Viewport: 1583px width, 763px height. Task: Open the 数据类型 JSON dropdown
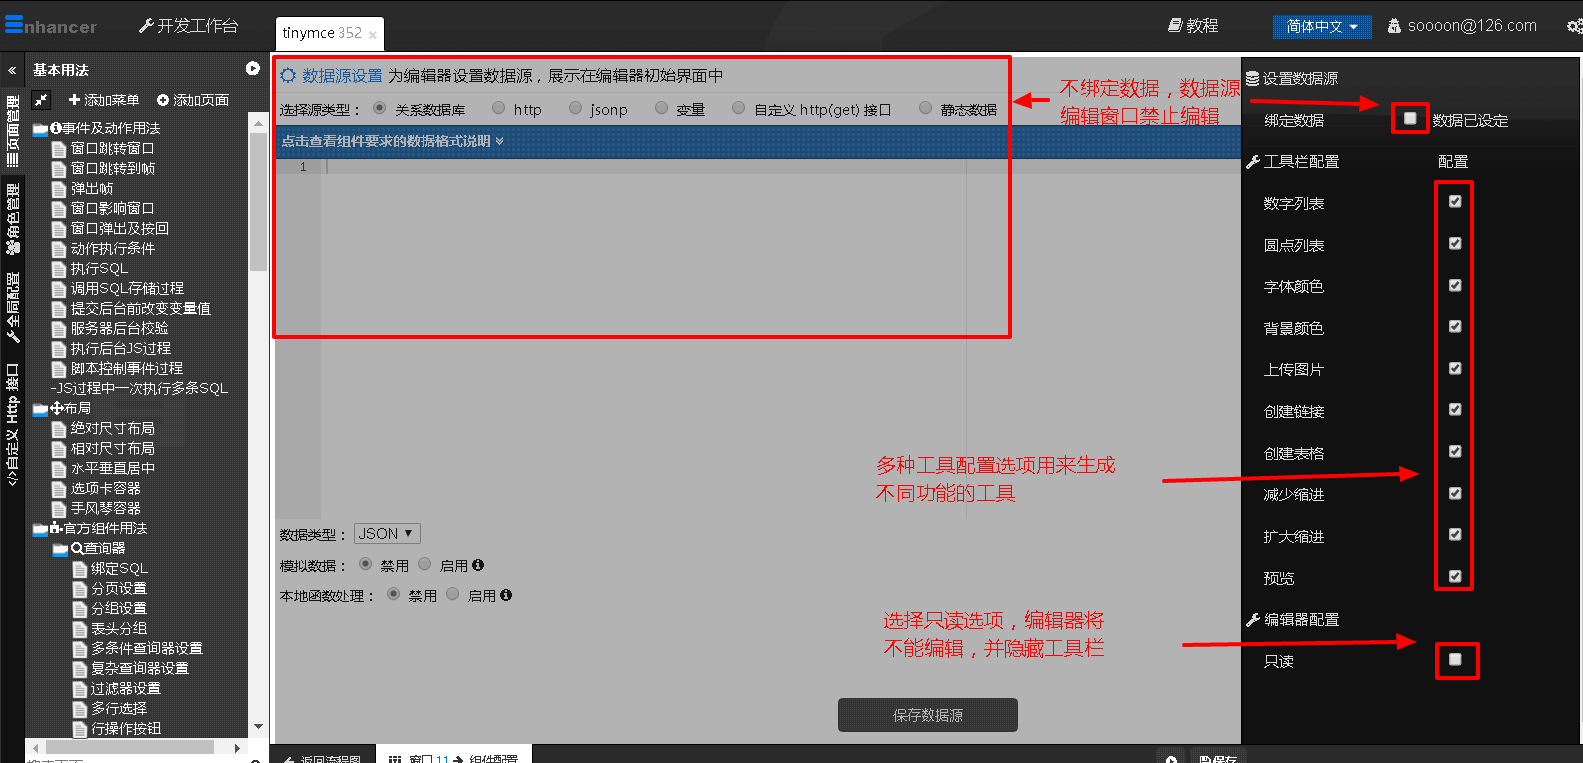pos(387,534)
